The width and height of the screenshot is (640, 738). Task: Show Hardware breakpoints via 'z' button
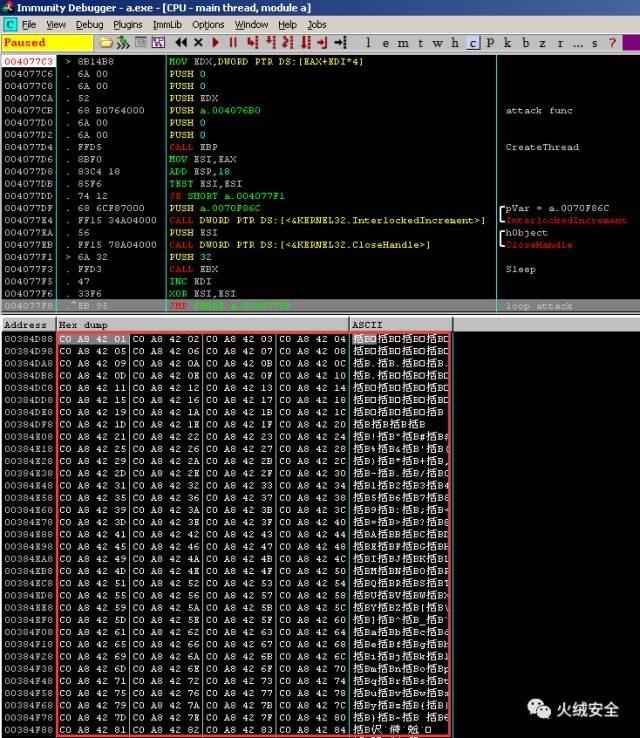pyautogui.click(x=543, y=43)
